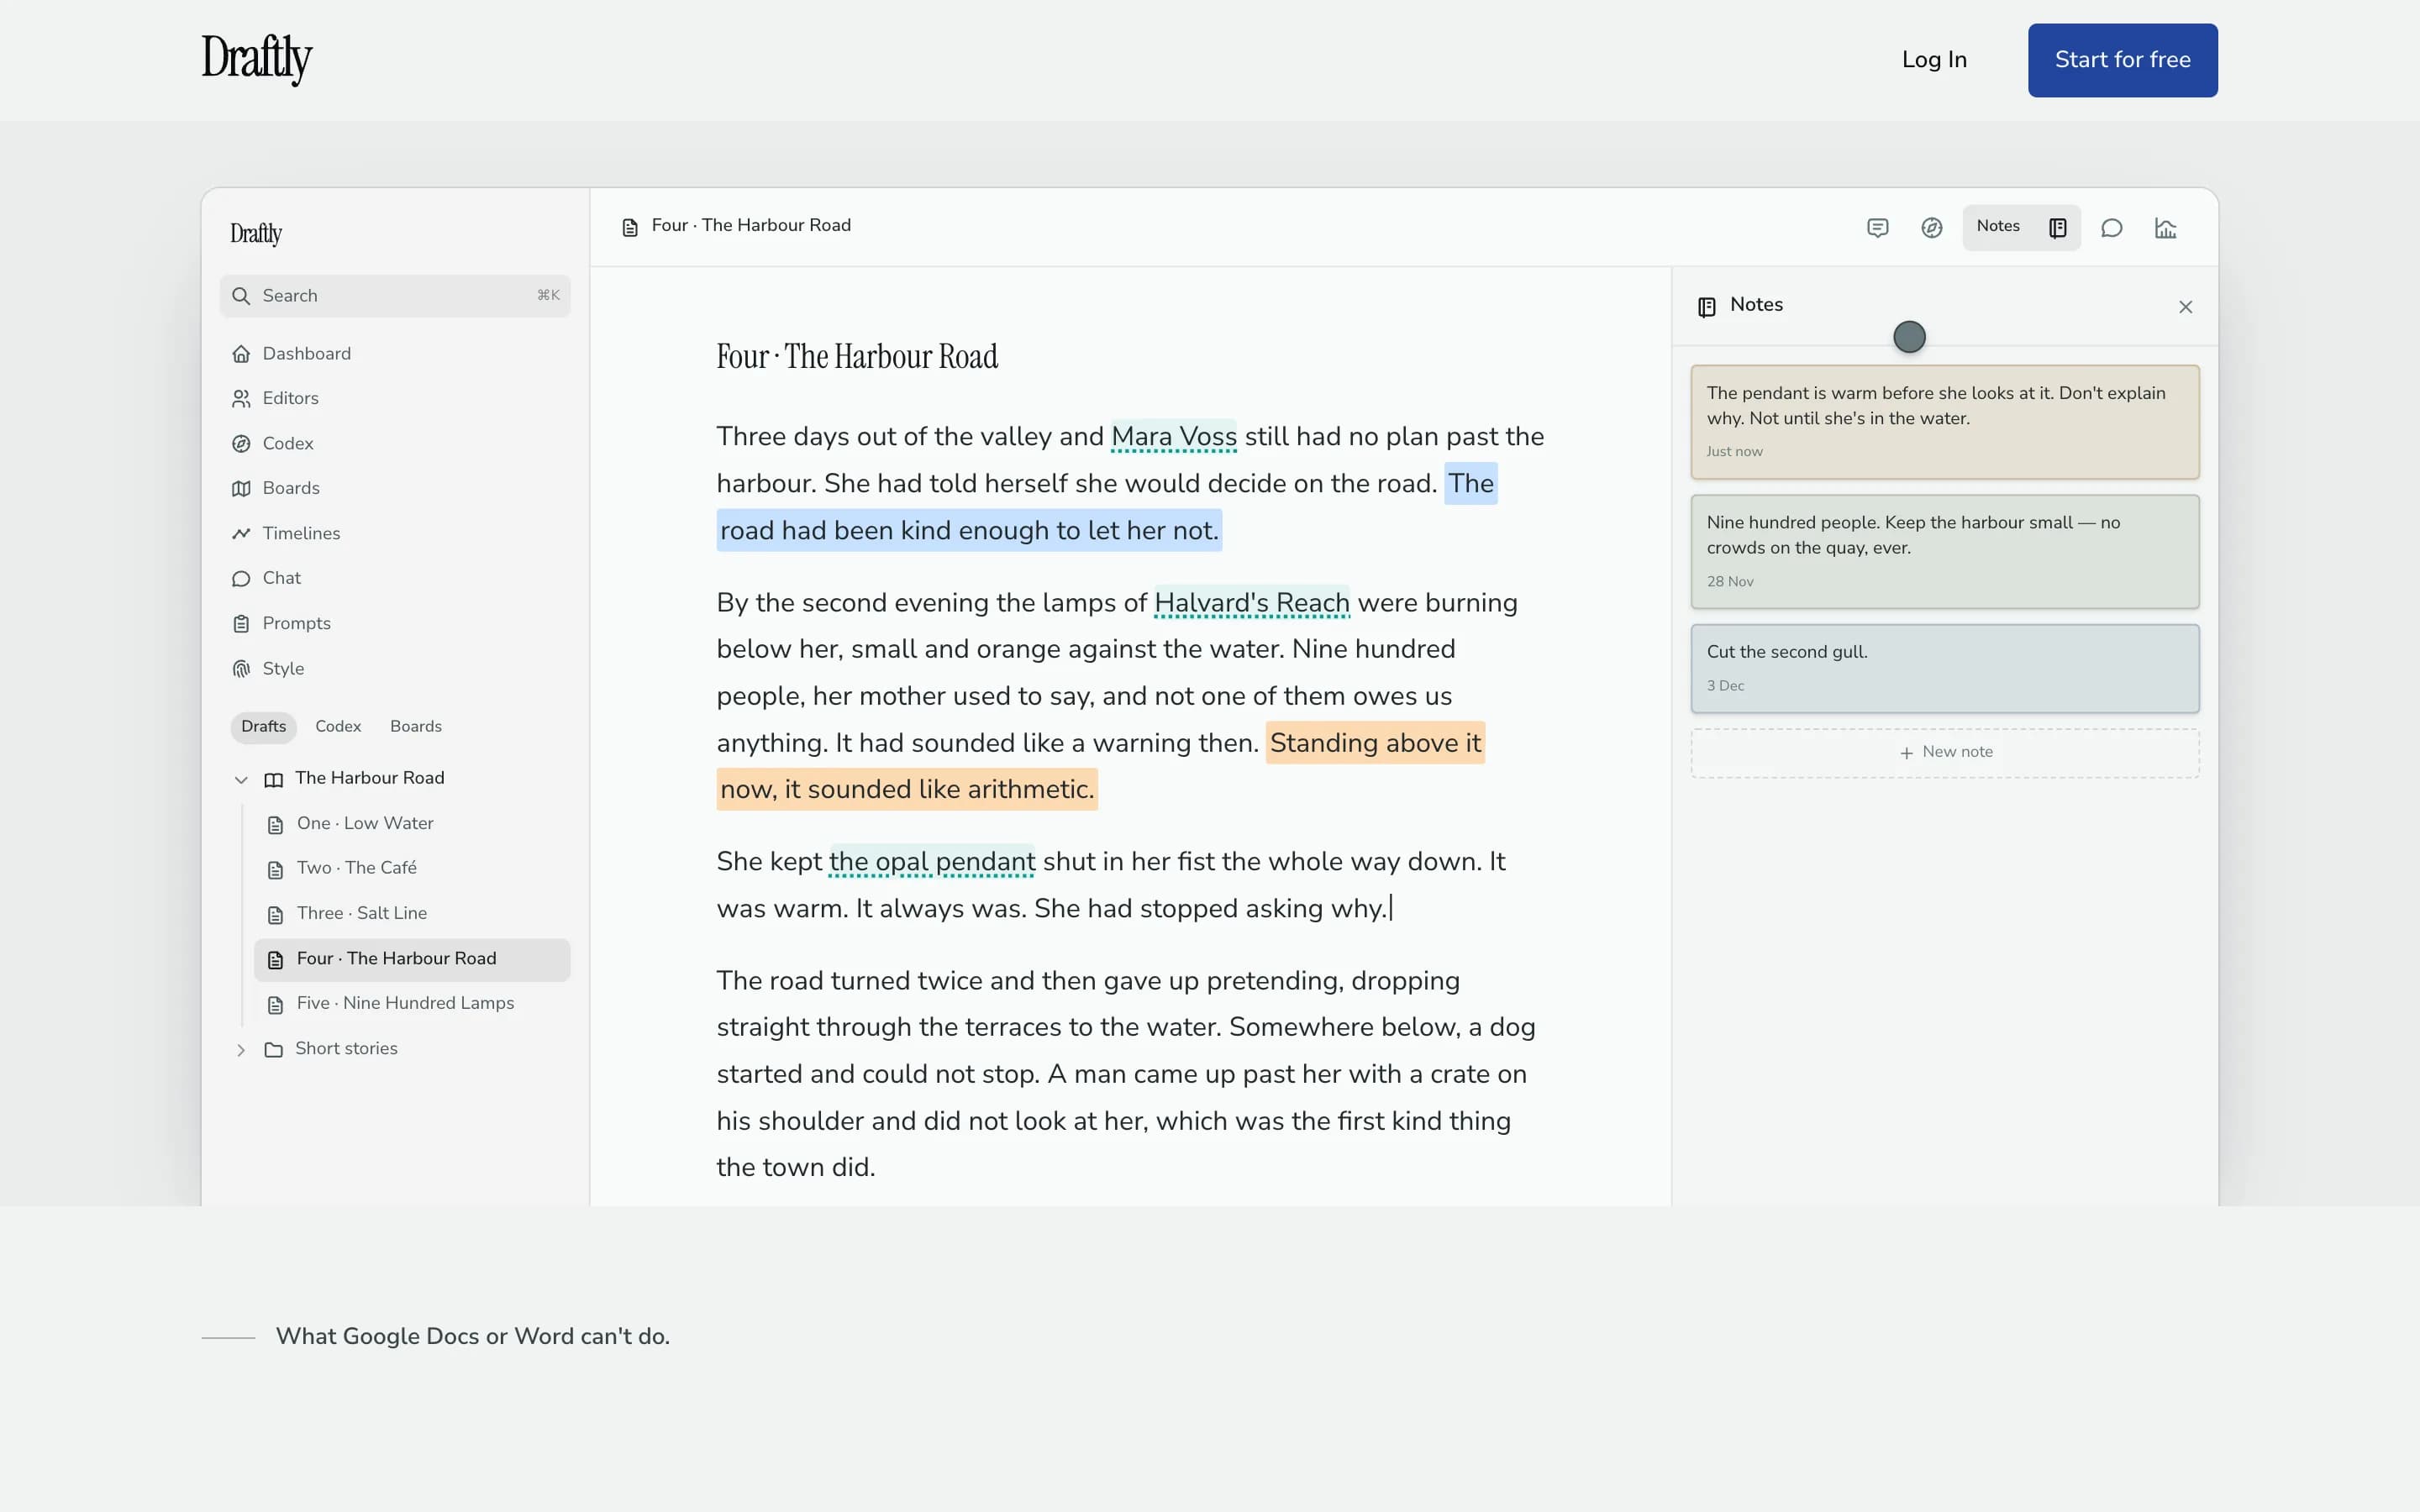2420x1512 pixels.
Task: Click the Boards map icon in sidebar
Action: coord(241,489)
